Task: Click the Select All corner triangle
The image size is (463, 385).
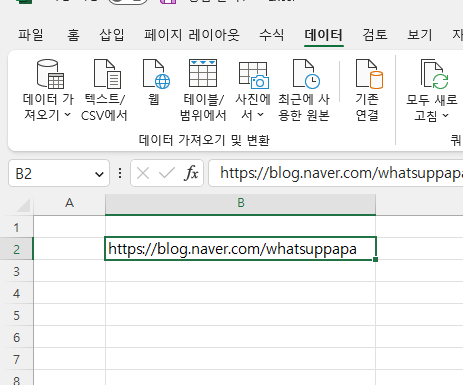Action: (23, 205)
